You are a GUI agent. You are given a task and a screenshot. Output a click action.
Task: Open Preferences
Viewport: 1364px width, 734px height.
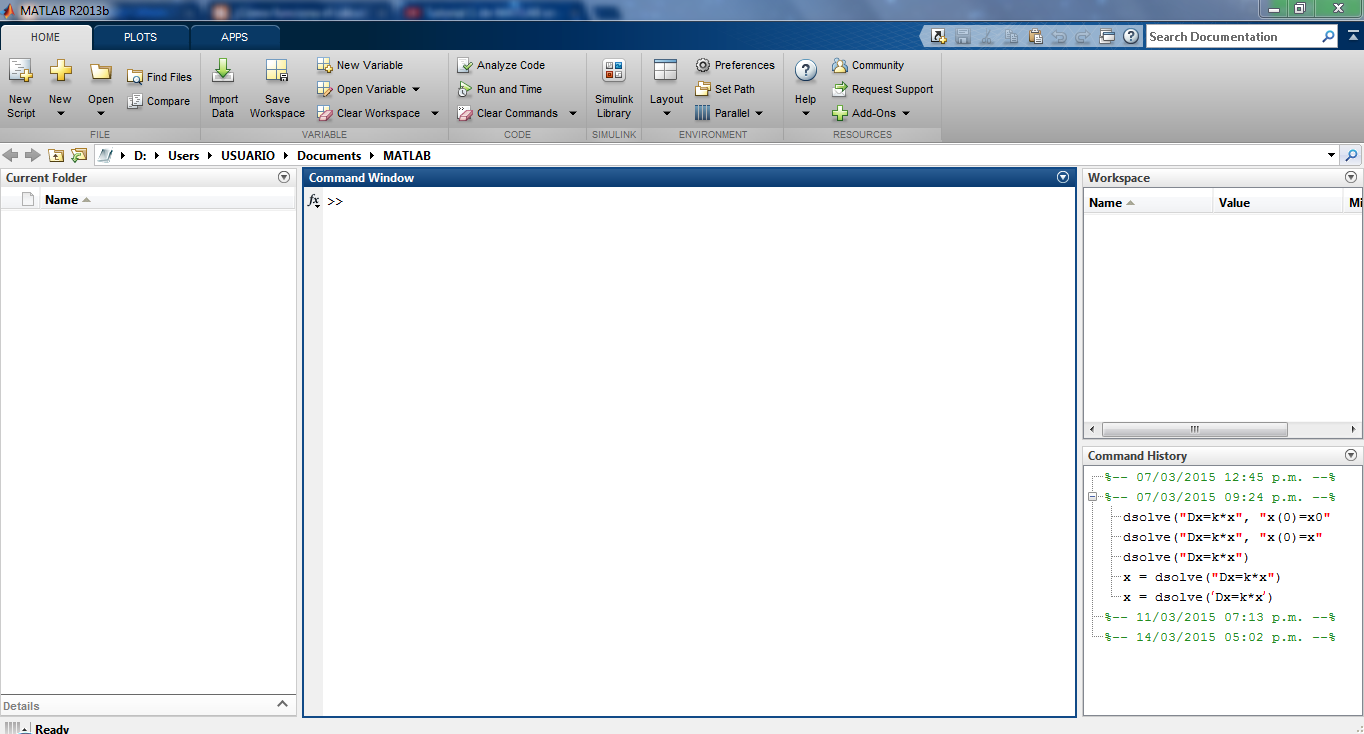[735, 65]
